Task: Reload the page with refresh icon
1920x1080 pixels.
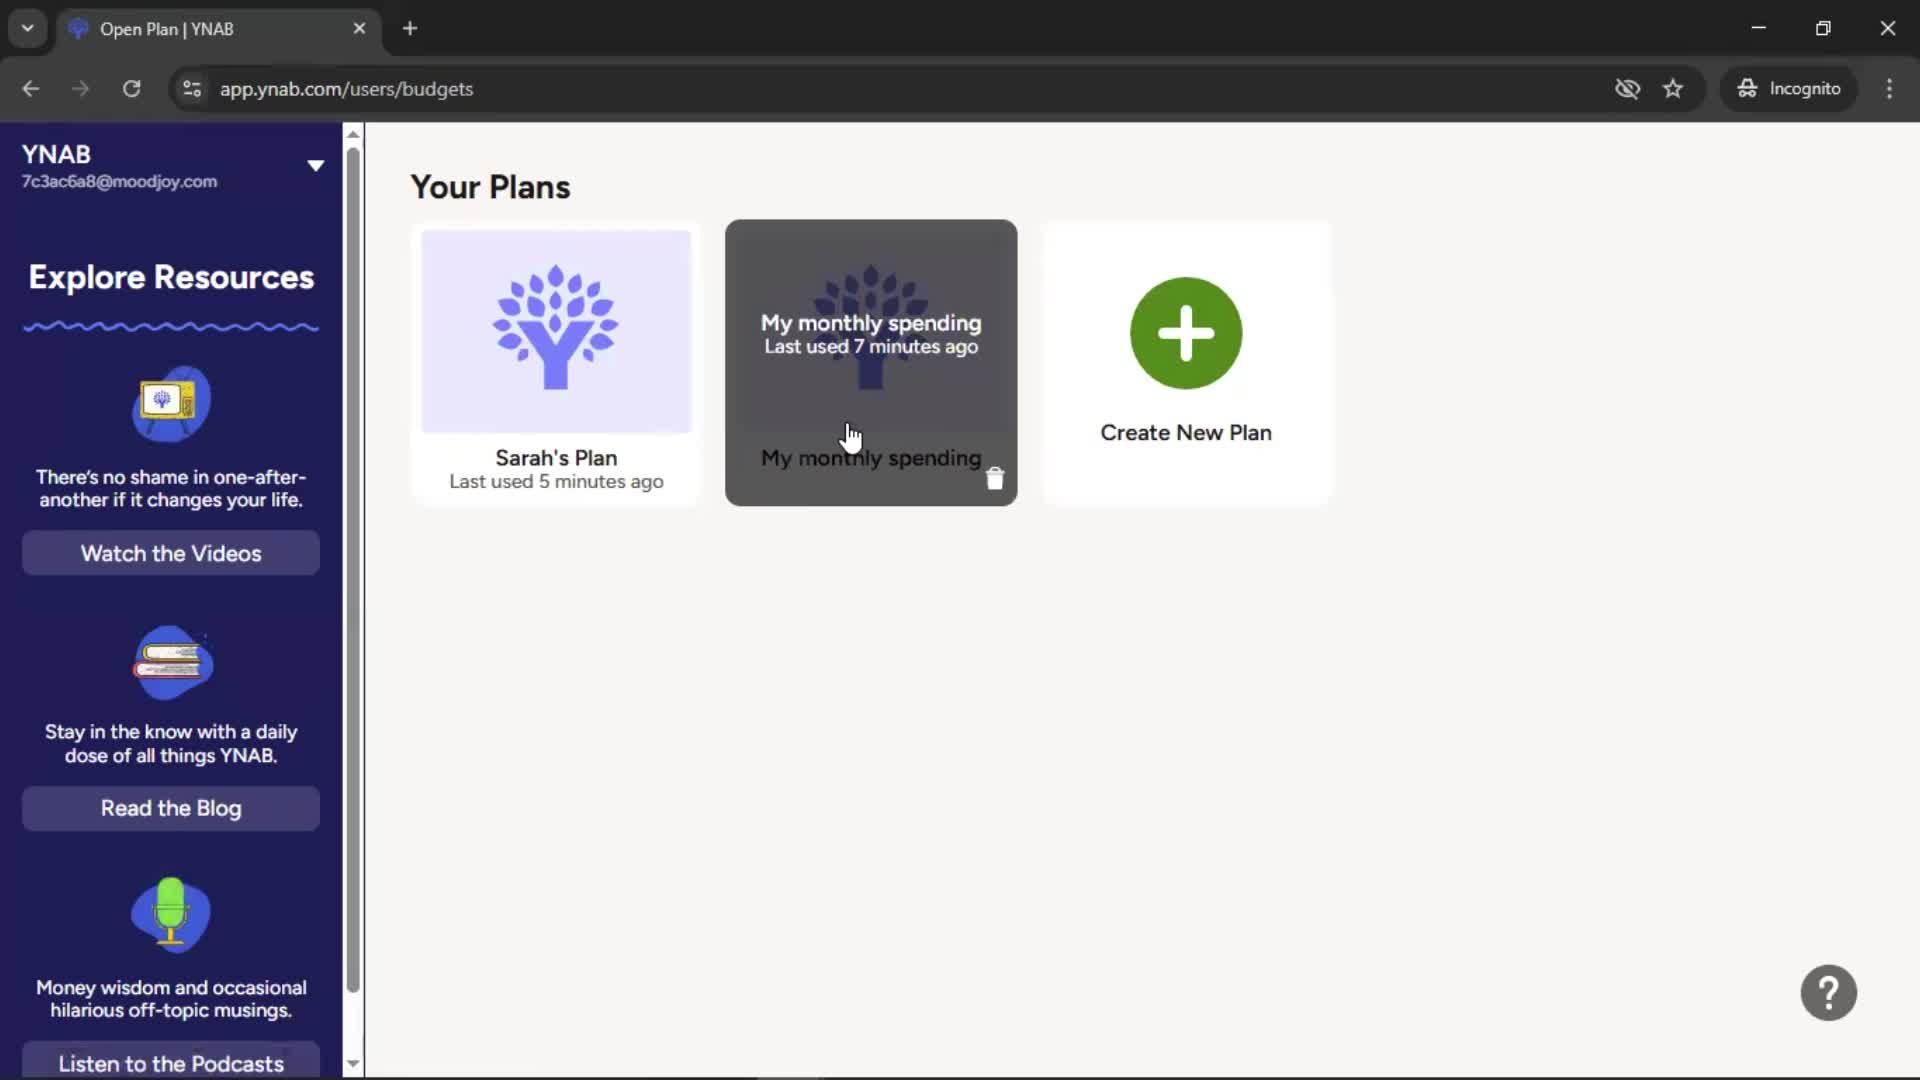Action: 131,88
